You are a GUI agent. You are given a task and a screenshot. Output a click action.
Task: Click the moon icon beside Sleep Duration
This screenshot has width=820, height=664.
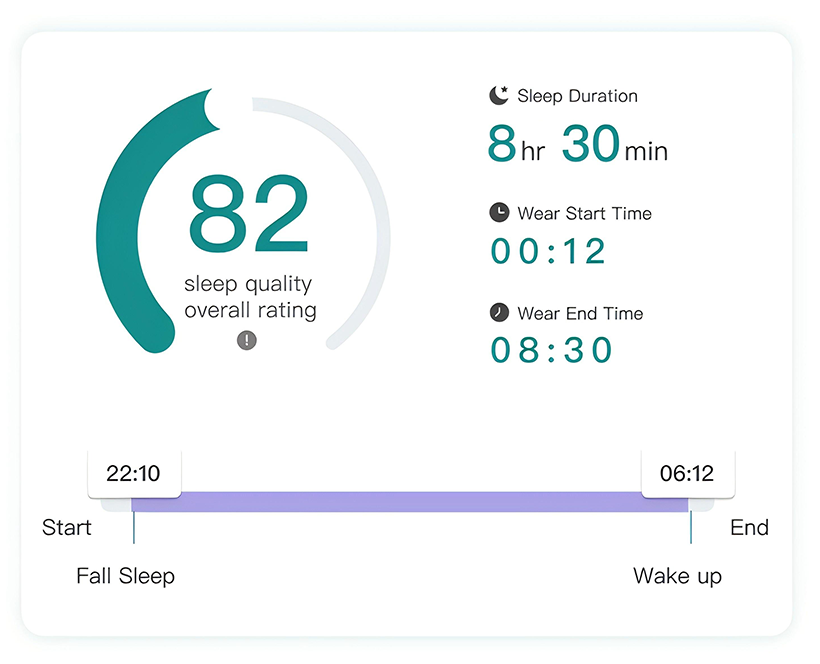point(499,96)
